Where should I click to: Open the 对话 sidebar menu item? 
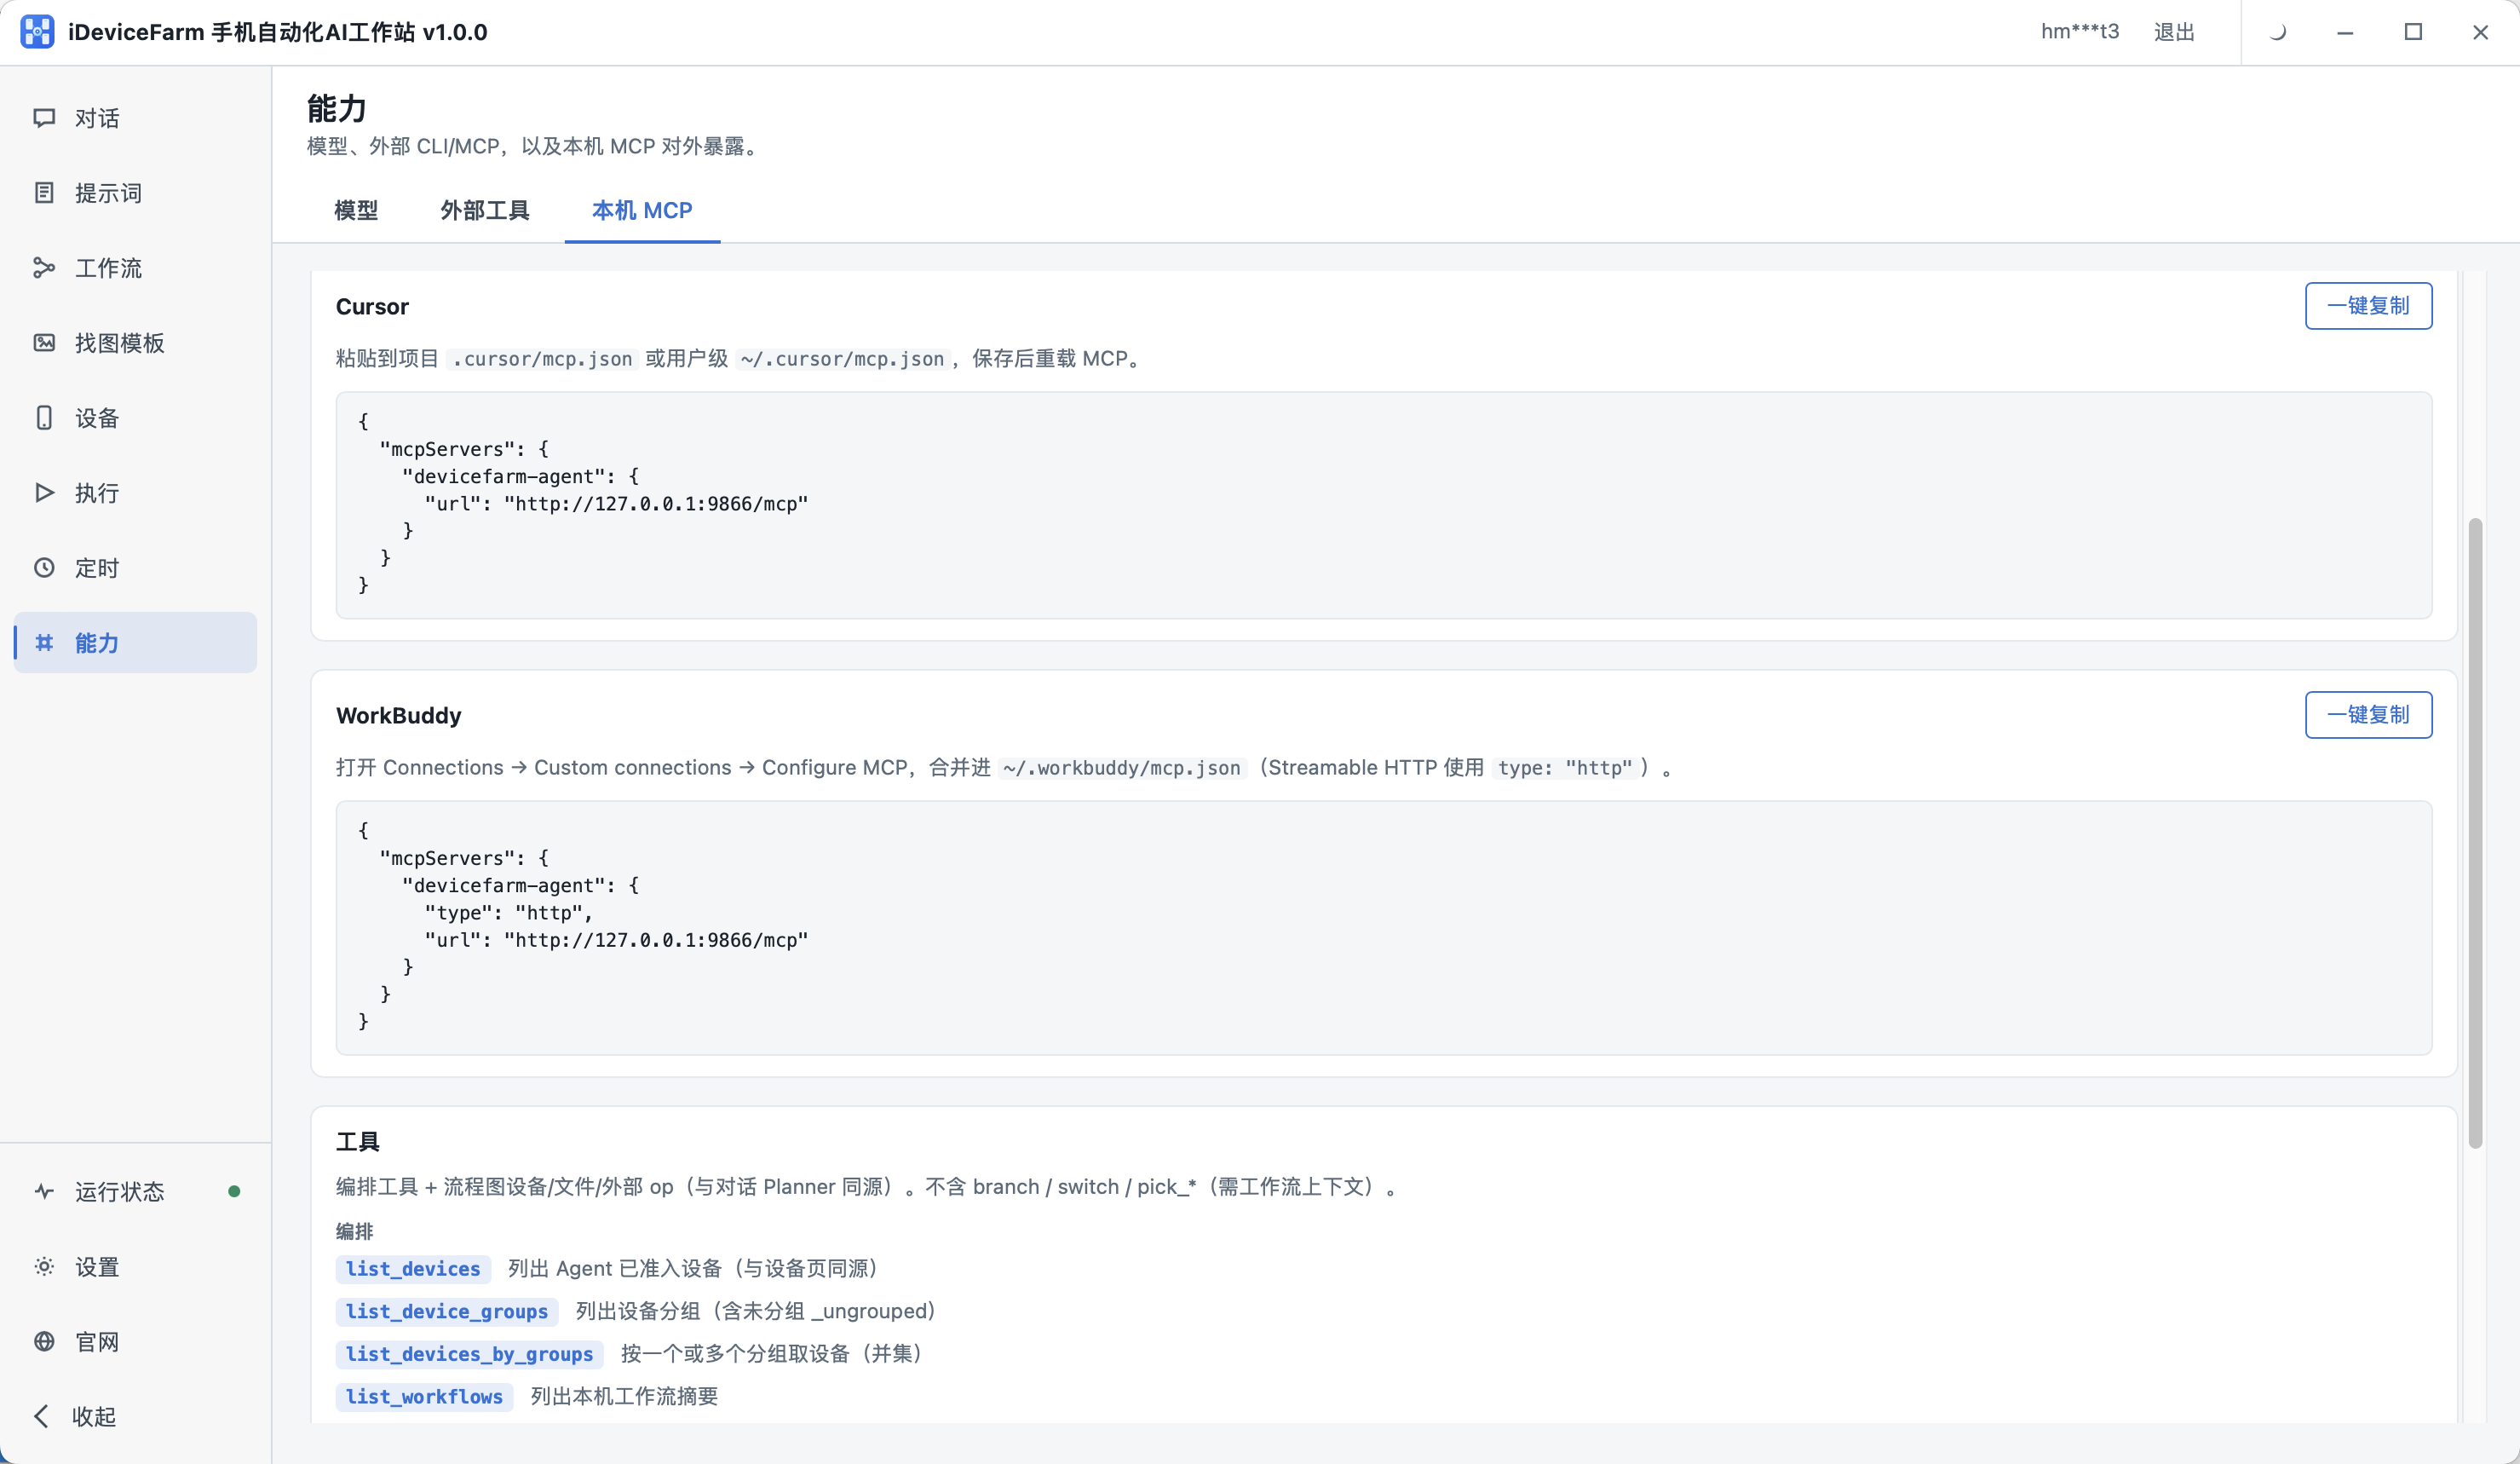pyautogui.click(x=135, y=118)
